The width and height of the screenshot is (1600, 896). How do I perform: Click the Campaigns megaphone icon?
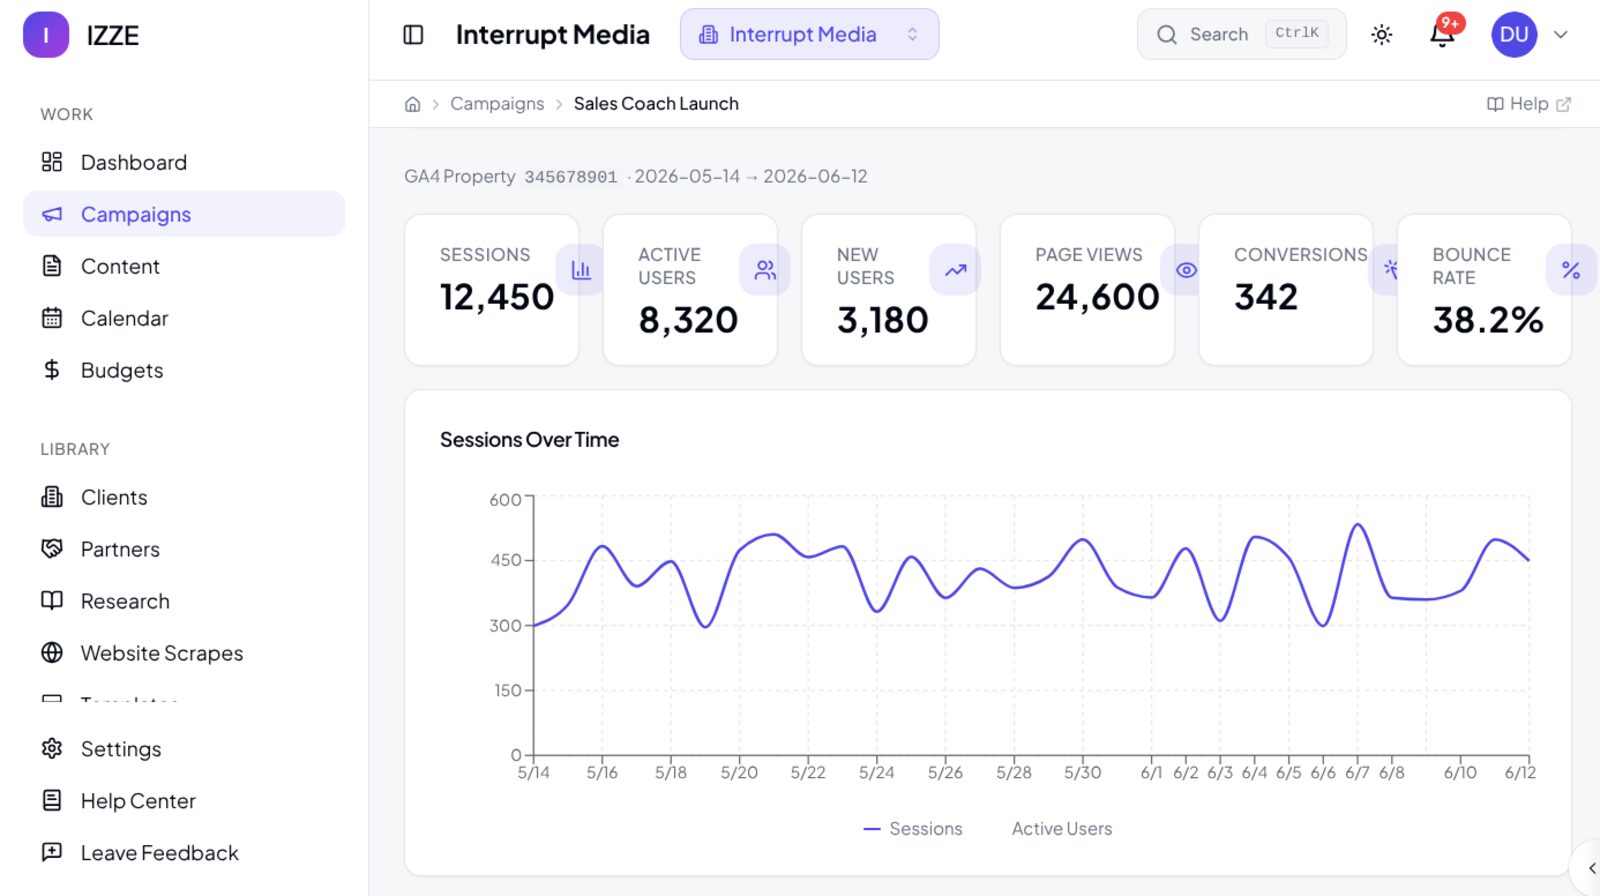click(52, 214)
